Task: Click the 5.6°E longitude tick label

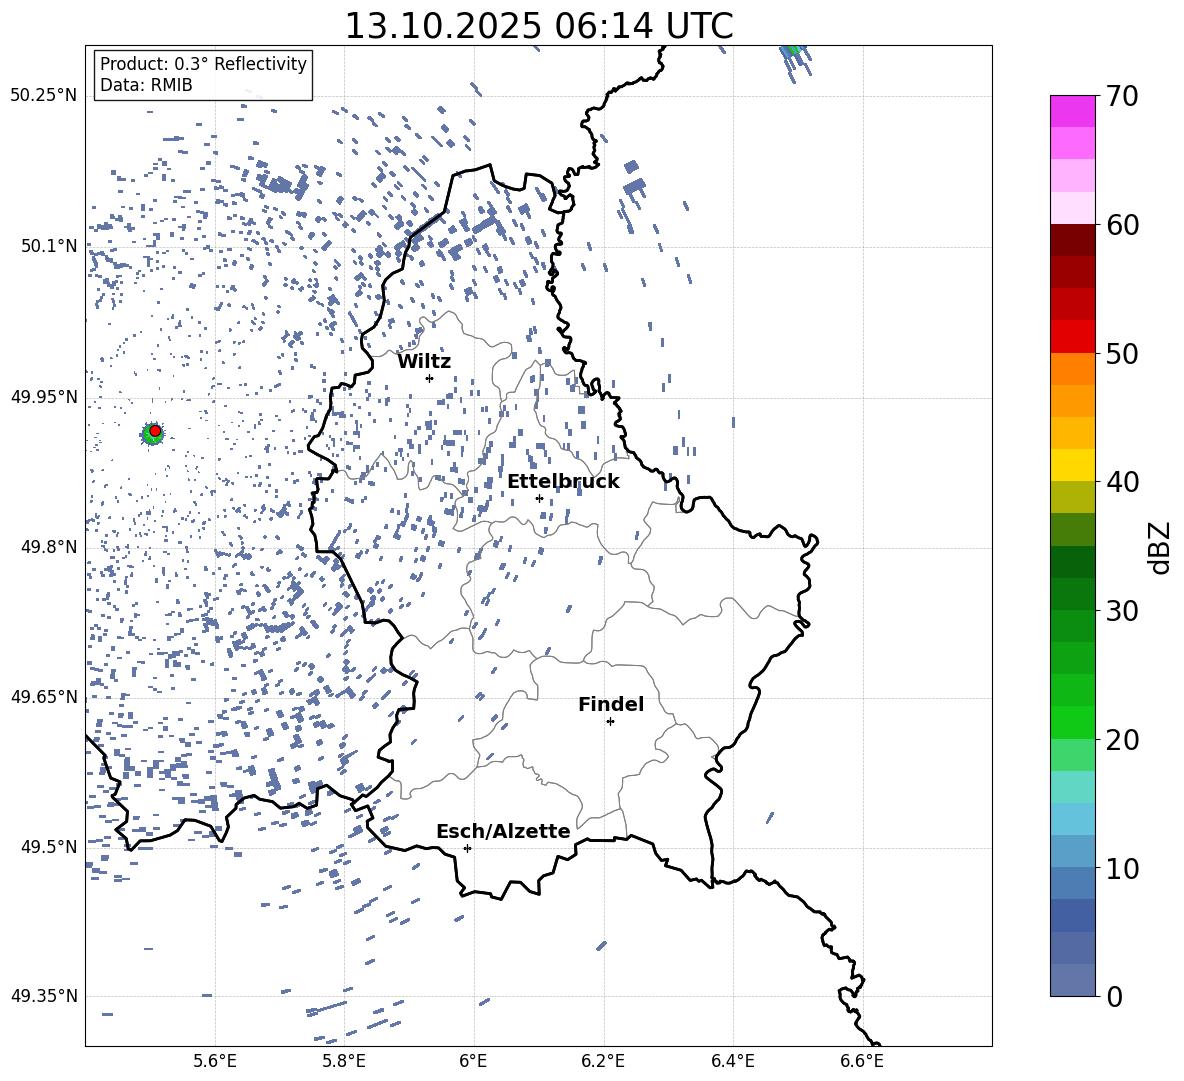Action: tap(215, 1061)
